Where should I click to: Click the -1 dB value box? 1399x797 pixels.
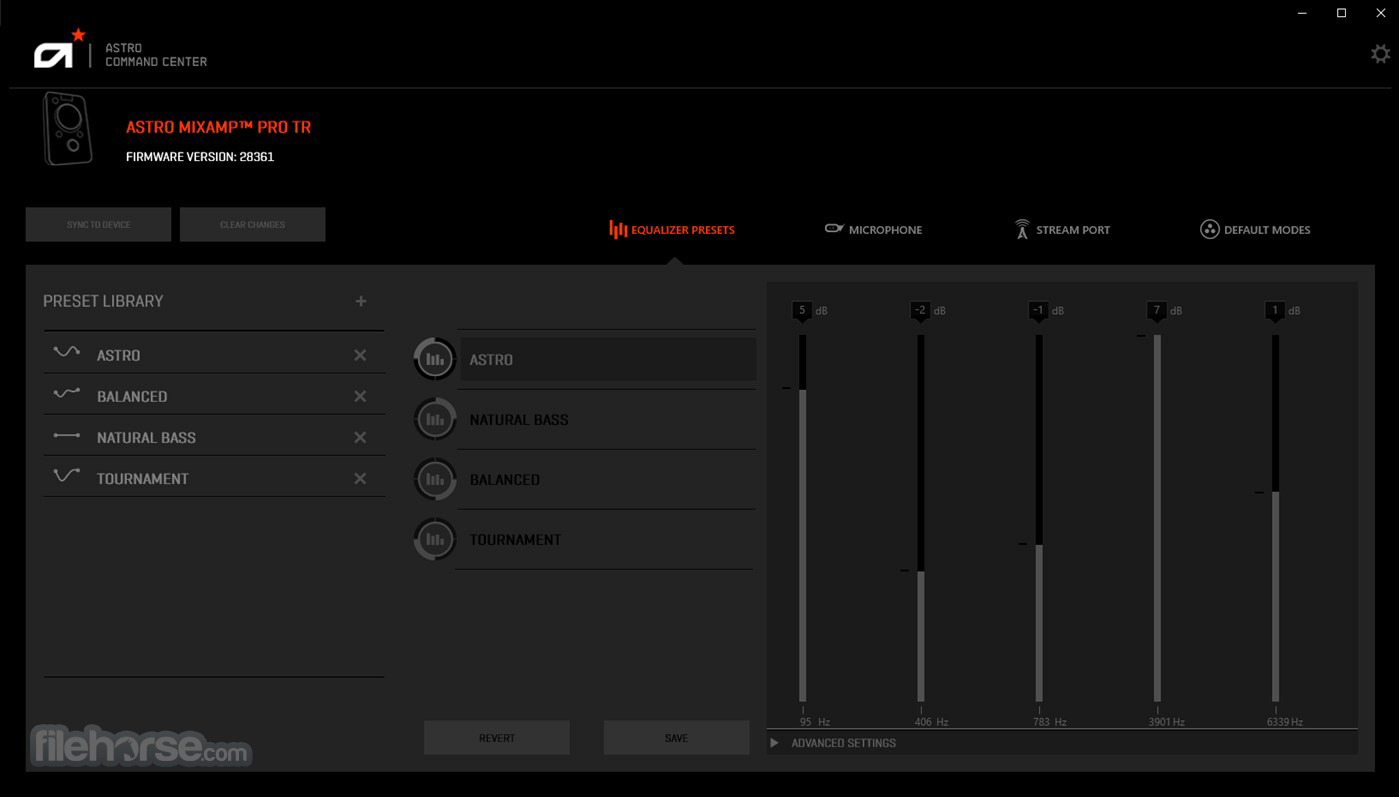coord(1038,311)
